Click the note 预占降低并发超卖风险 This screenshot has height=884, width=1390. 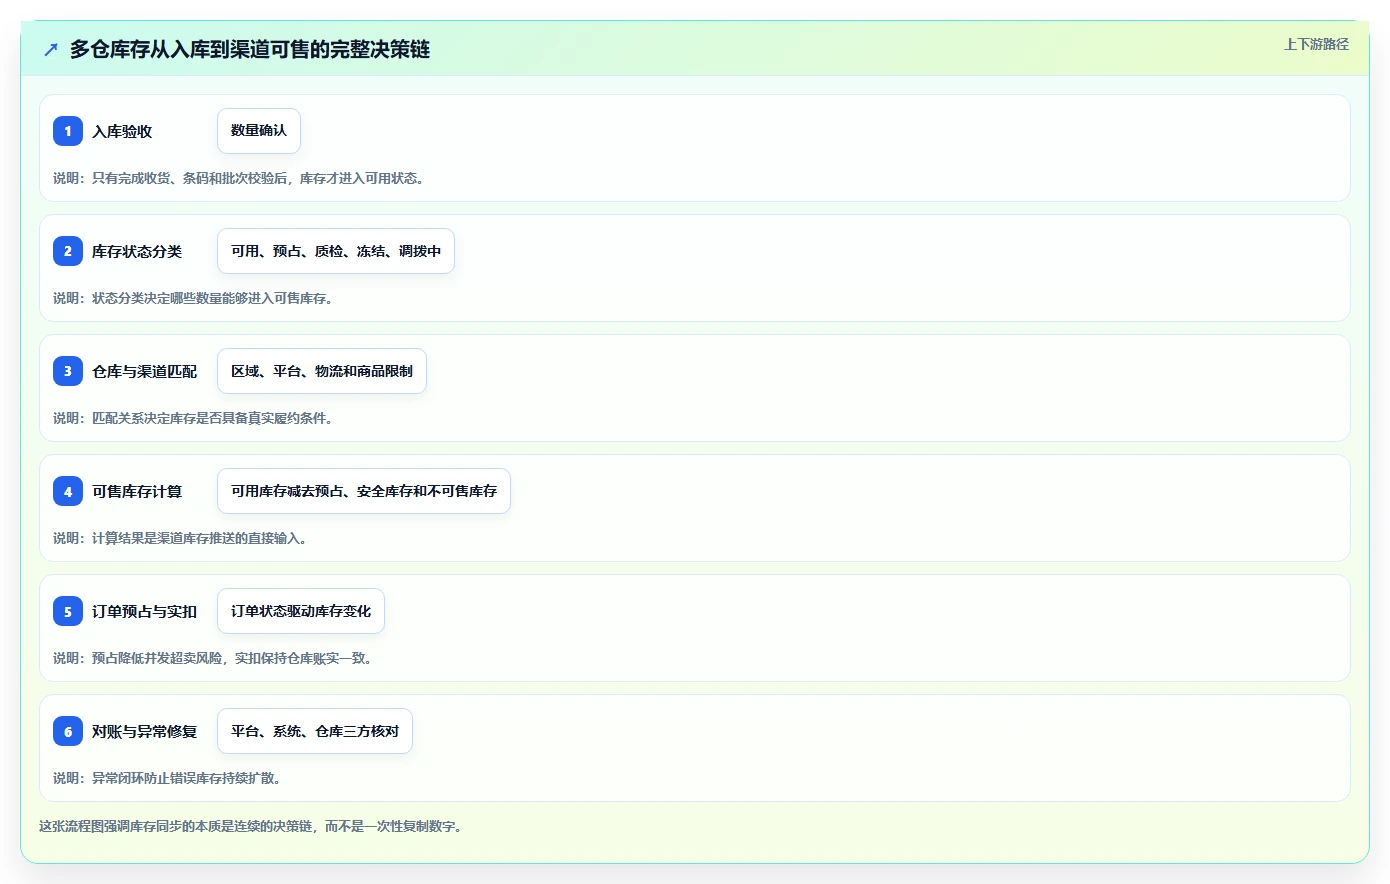[157, 658]
